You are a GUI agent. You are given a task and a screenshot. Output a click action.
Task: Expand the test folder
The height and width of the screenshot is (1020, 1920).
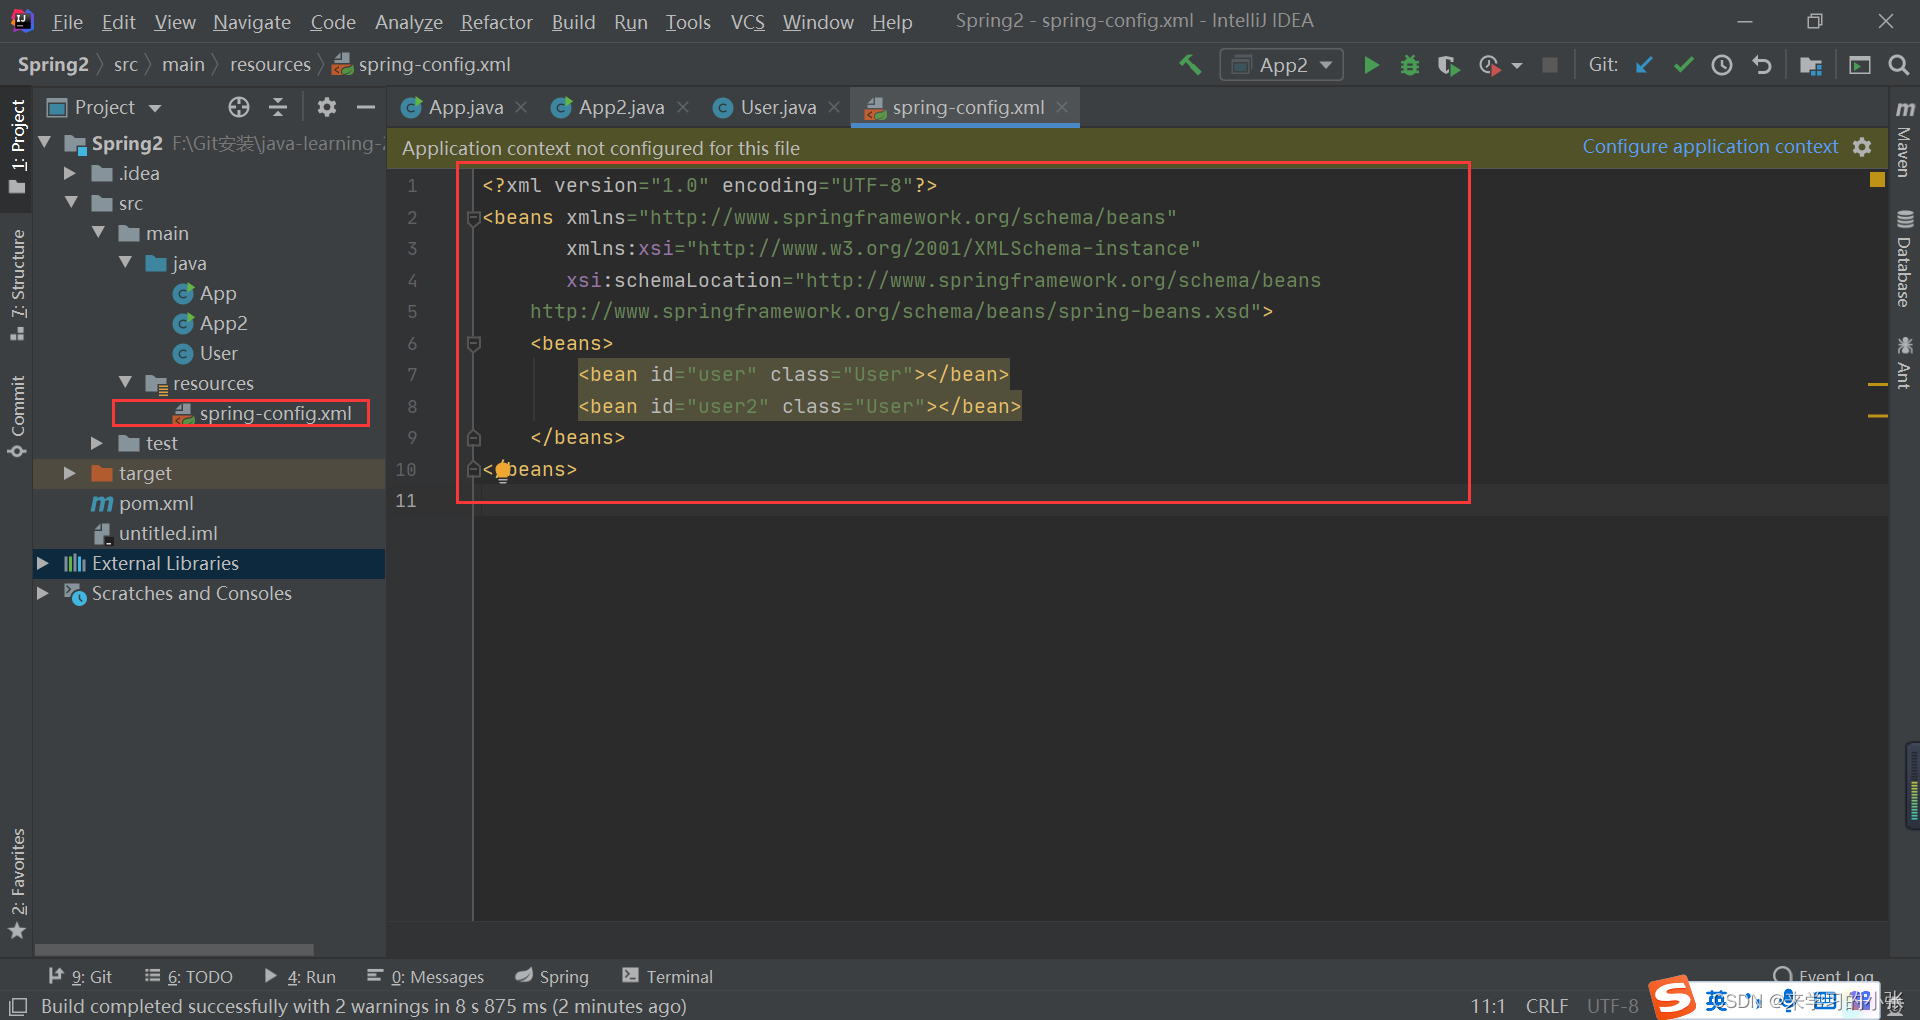tap(97, 443)
